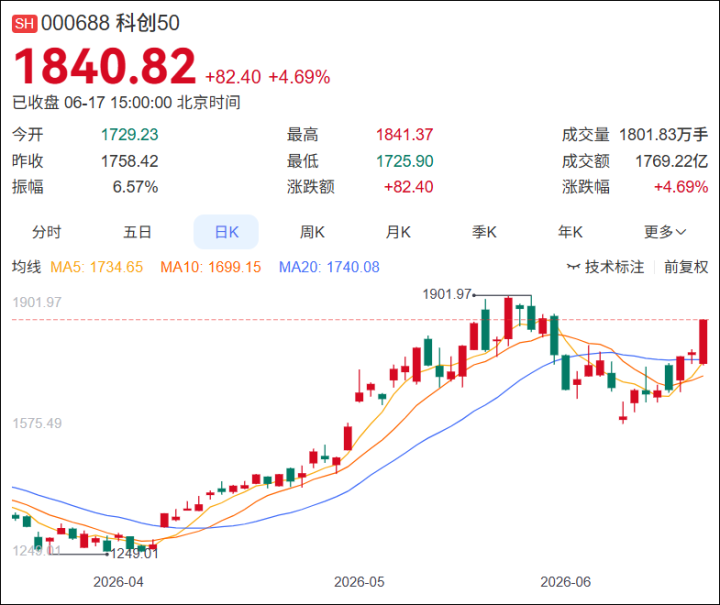Select the 季K quarterly chart tab
This screenshot has height=605, width=720.
point(484,232)
